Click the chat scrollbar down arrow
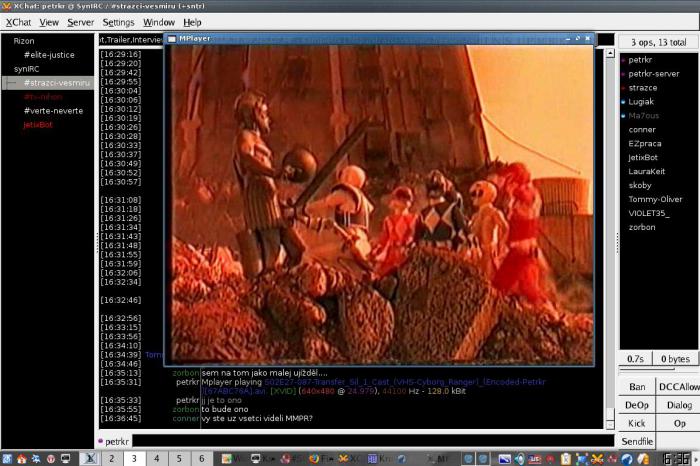This screenshot has height=466, width=700. [x=610, y=424]
